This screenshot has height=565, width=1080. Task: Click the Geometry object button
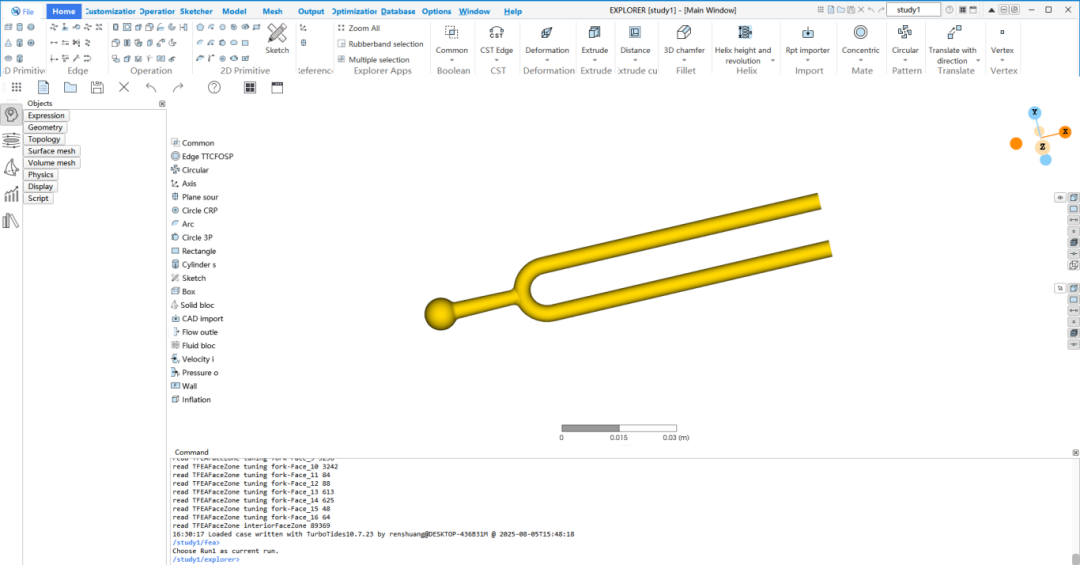[45, 127]
